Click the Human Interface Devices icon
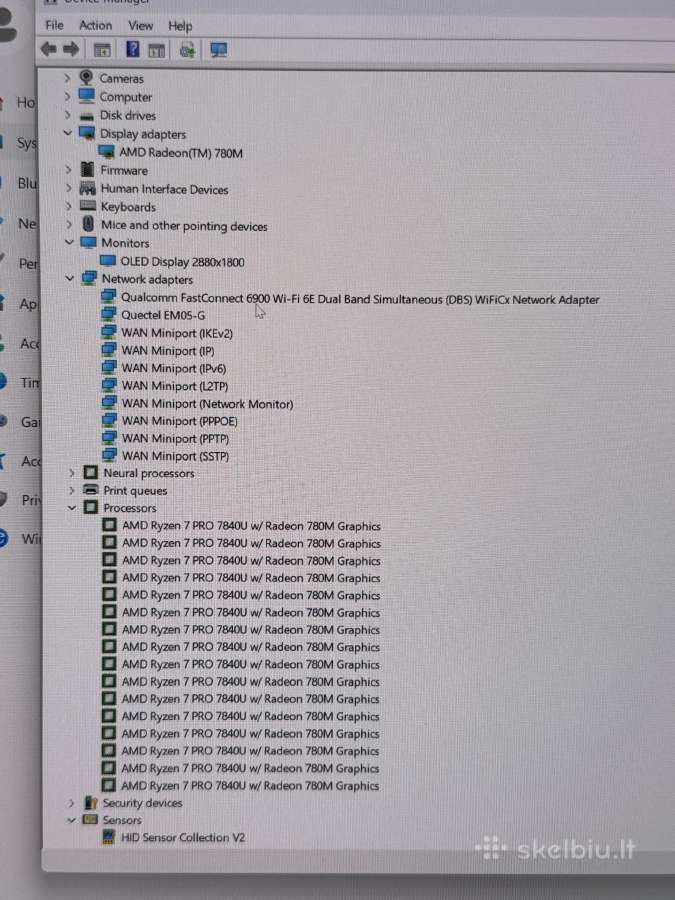Image resolution: width=675 pixels, height=900 pixels. pos(88,188)
